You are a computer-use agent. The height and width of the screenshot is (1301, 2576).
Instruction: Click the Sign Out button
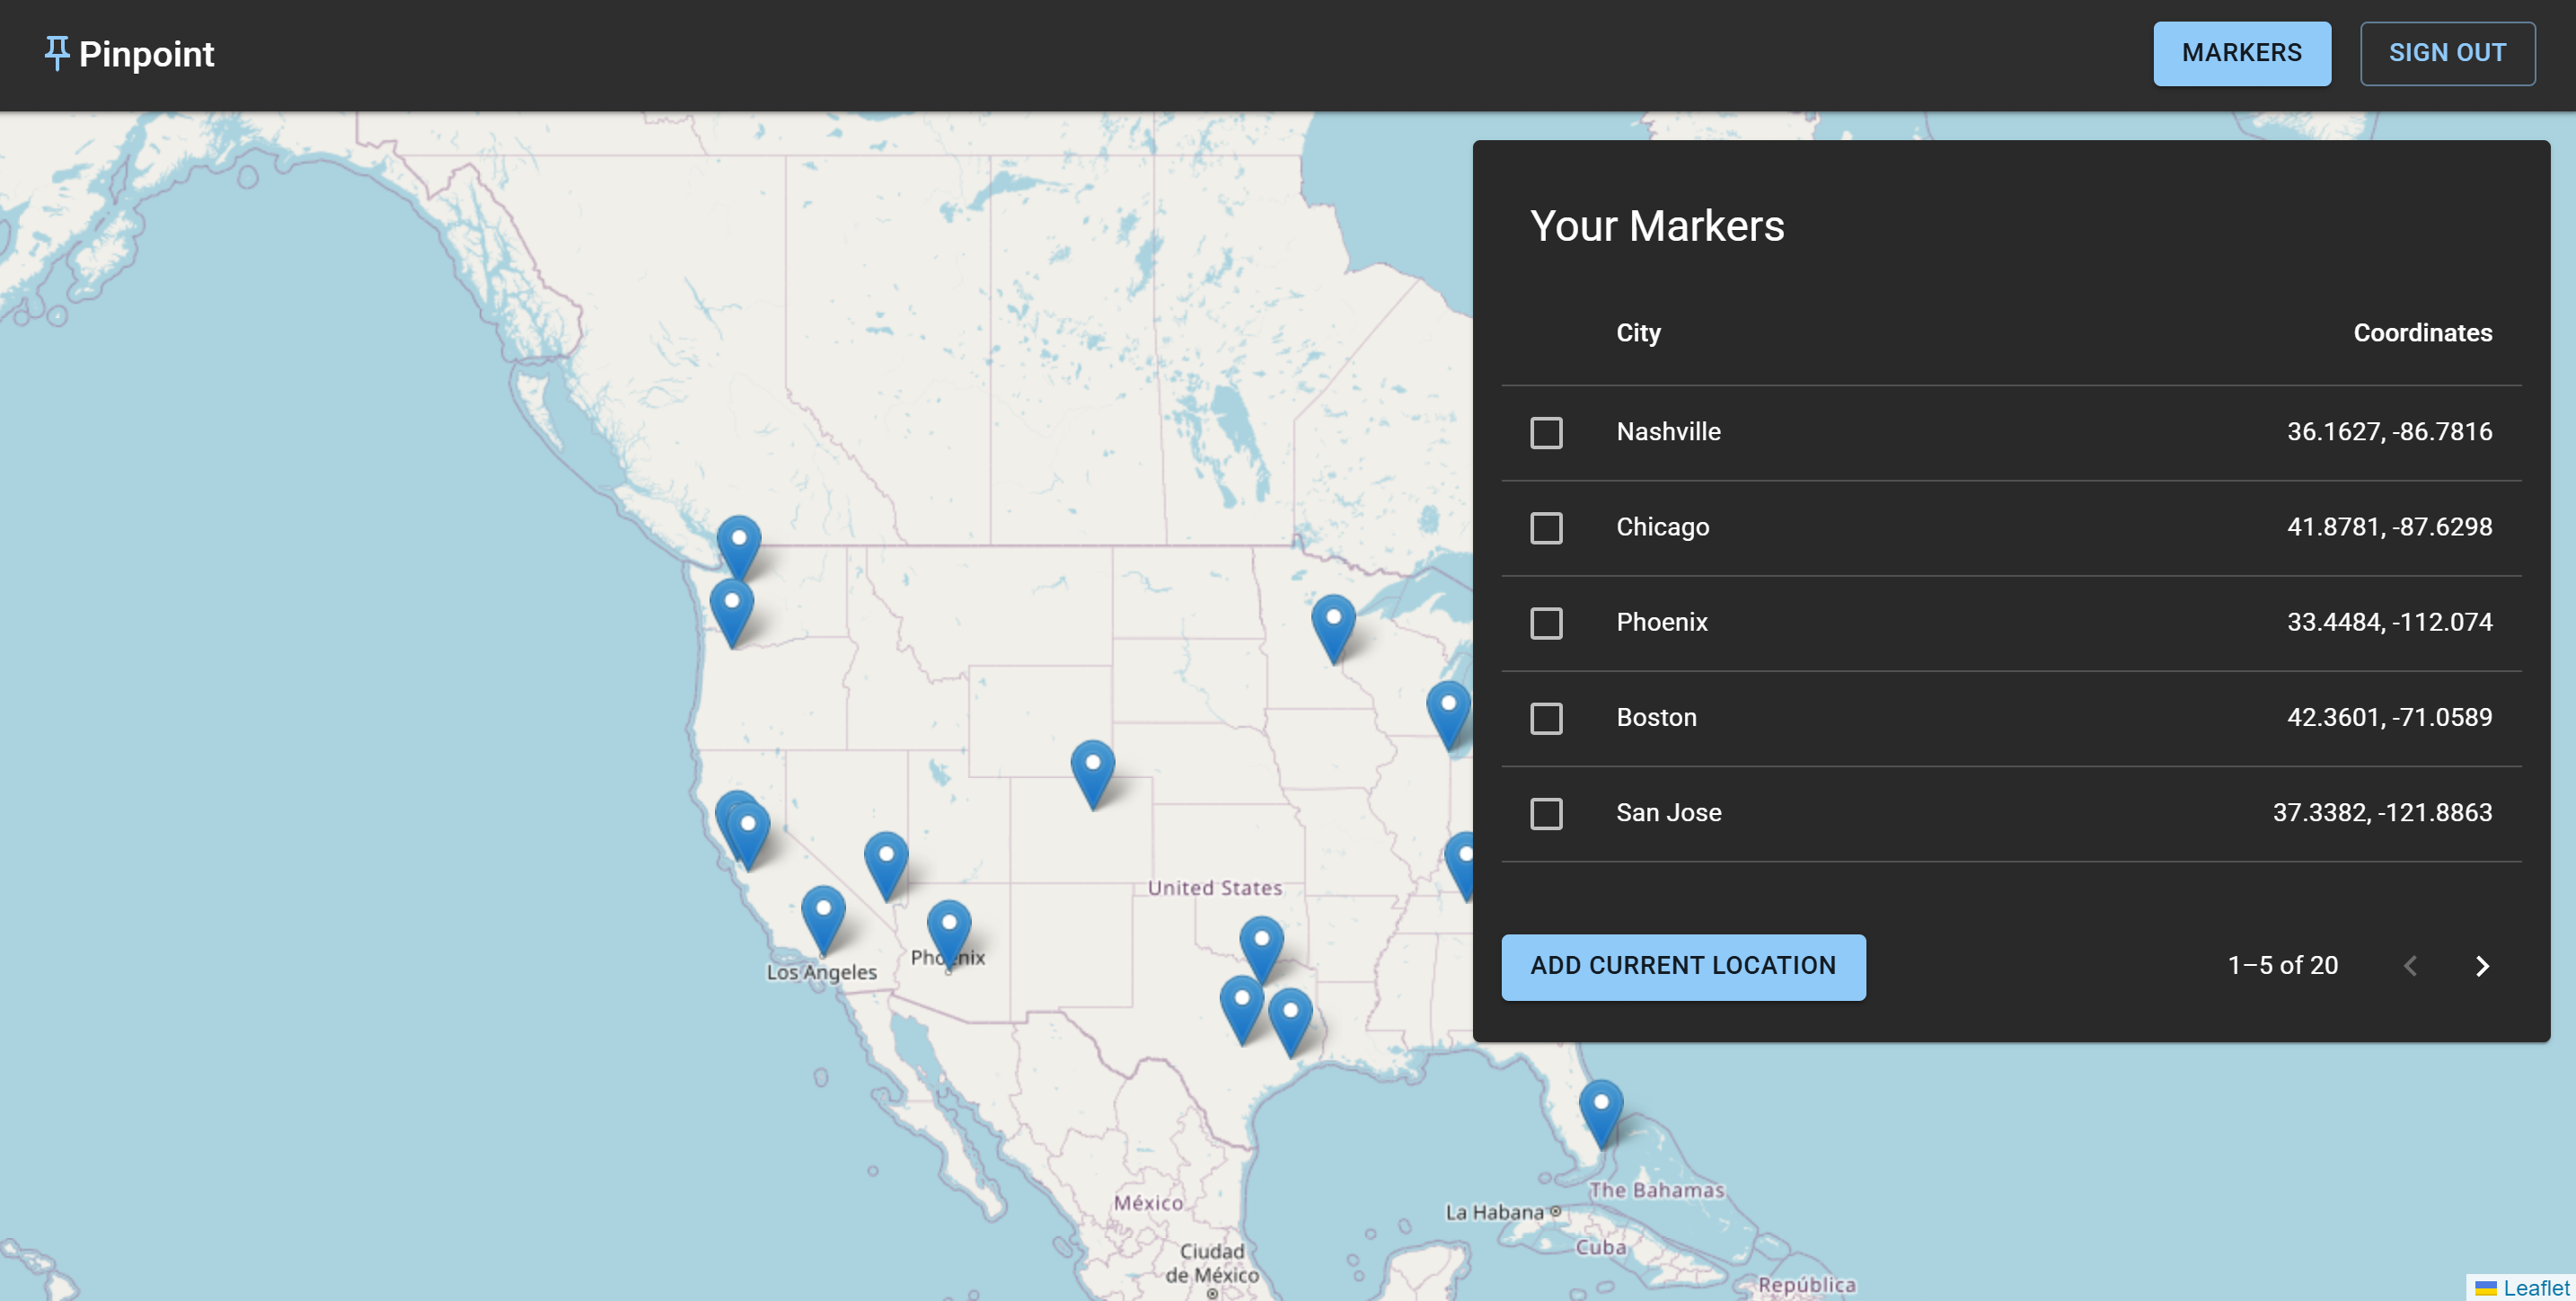pos(2447,53)
